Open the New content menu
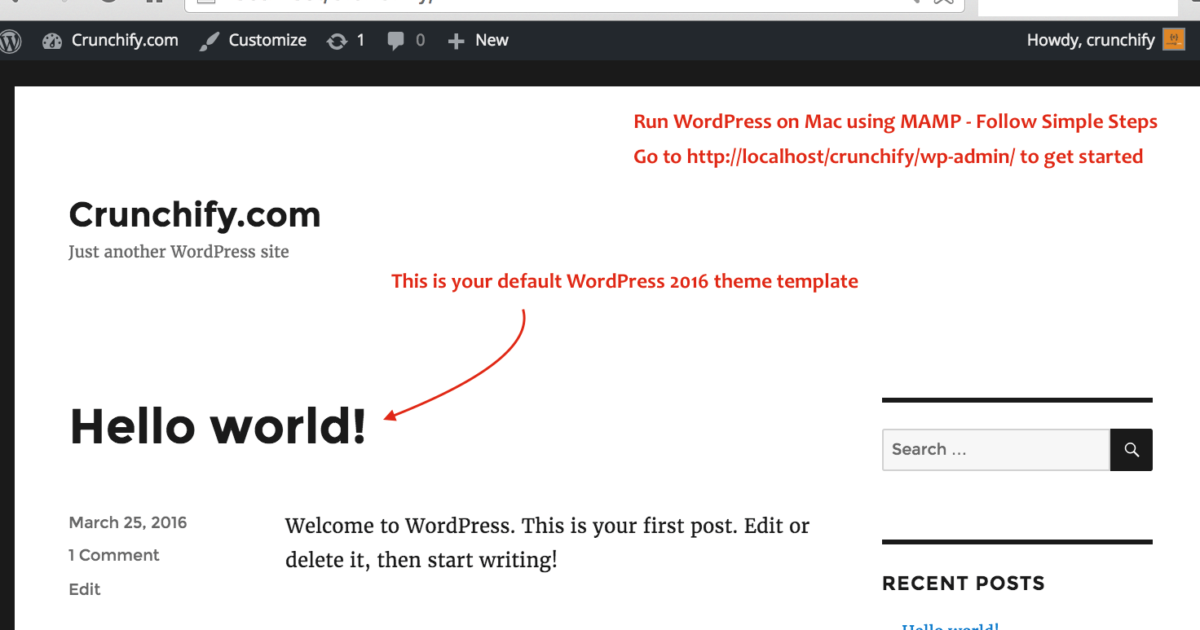The height and width of the screenshot is (630, 1200). [x=478, y=41]
